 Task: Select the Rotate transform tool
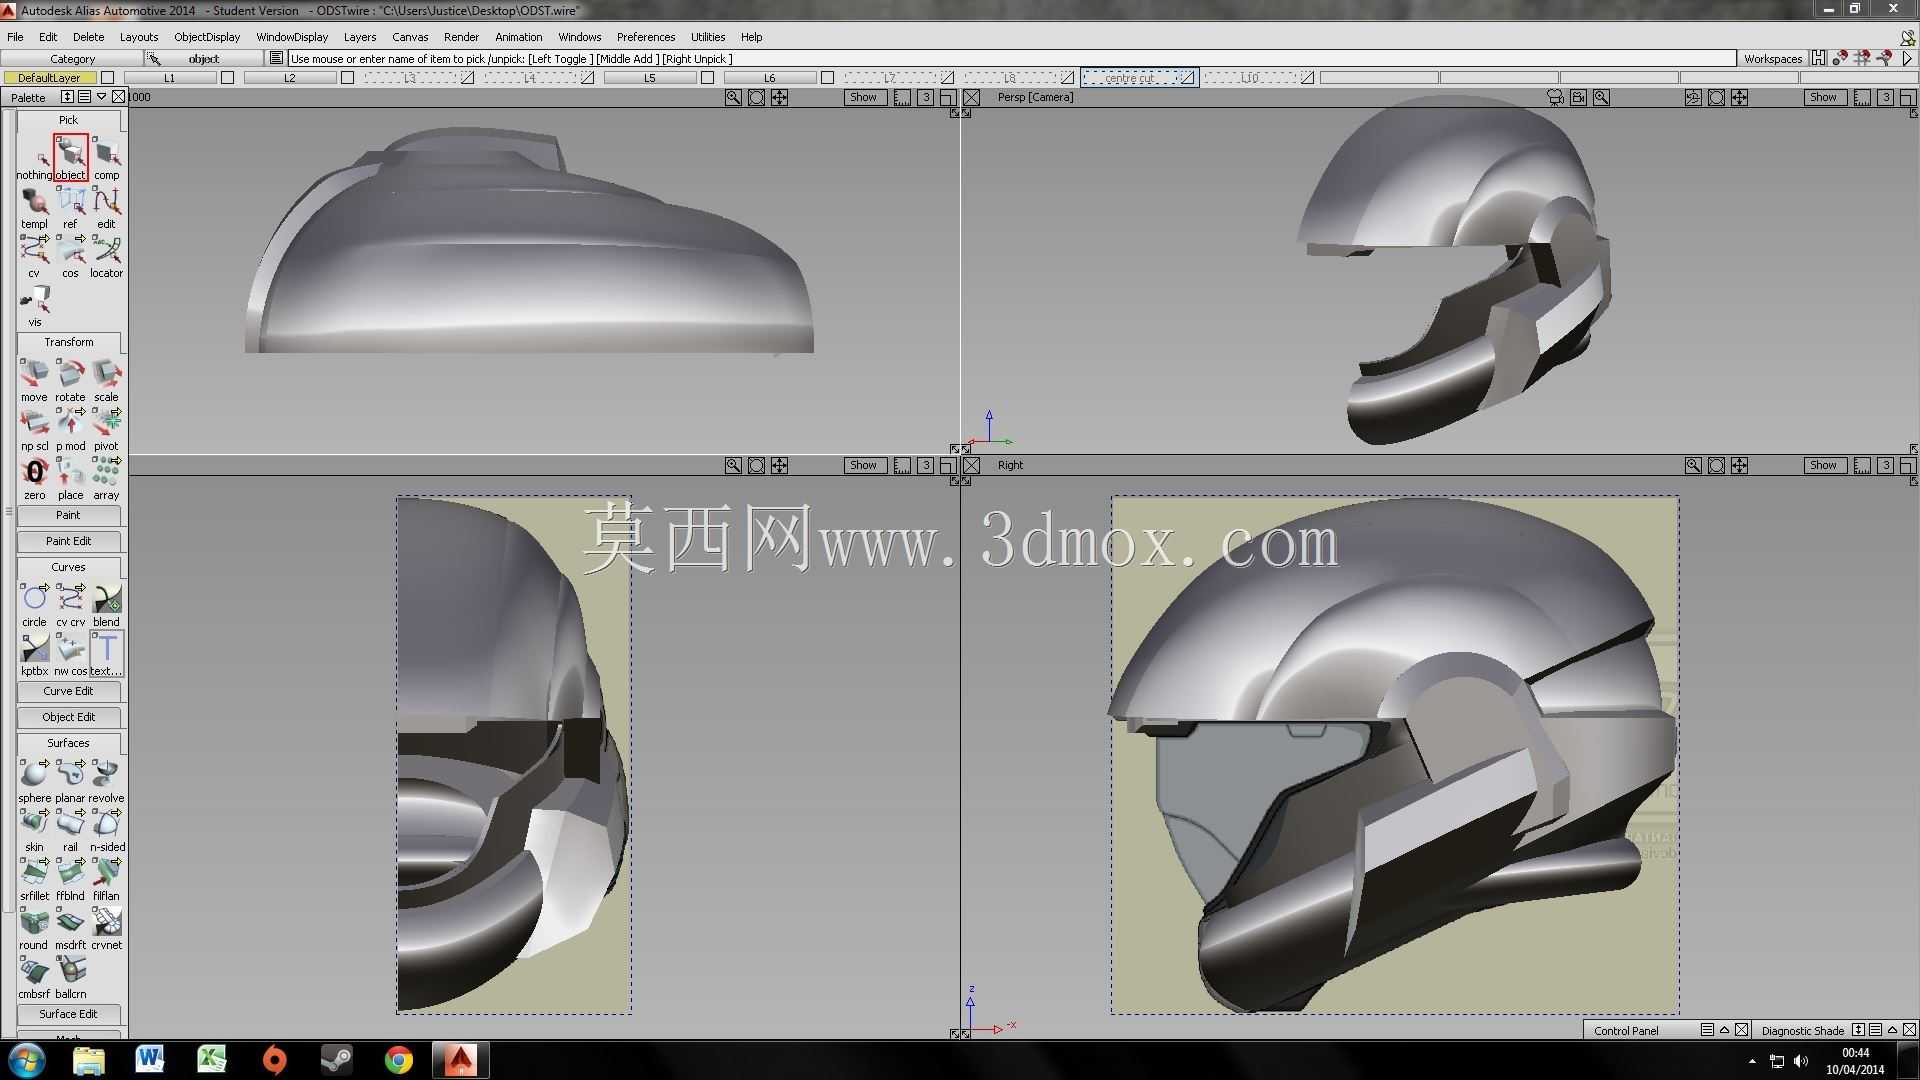point(70,381)
